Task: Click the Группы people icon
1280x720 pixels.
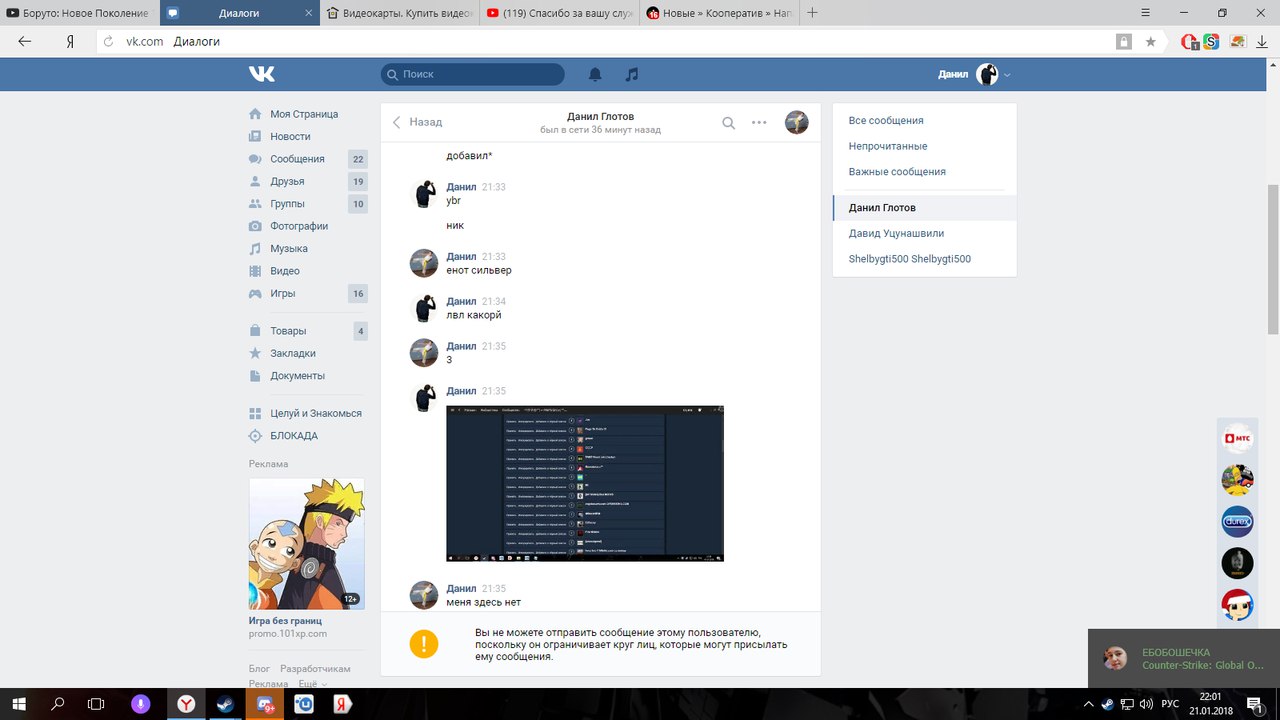Action: coord(255,204)
